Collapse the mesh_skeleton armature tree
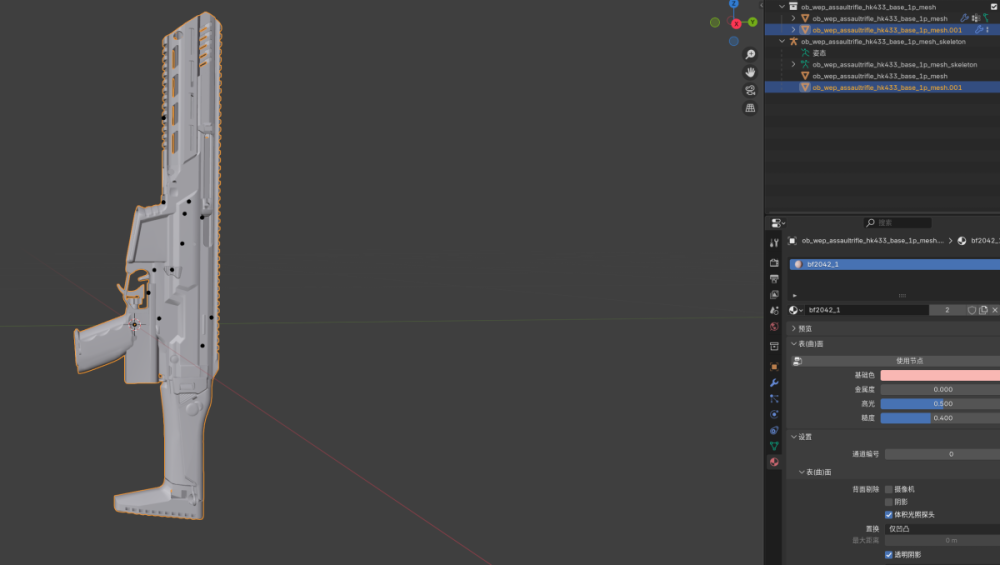 782,41
